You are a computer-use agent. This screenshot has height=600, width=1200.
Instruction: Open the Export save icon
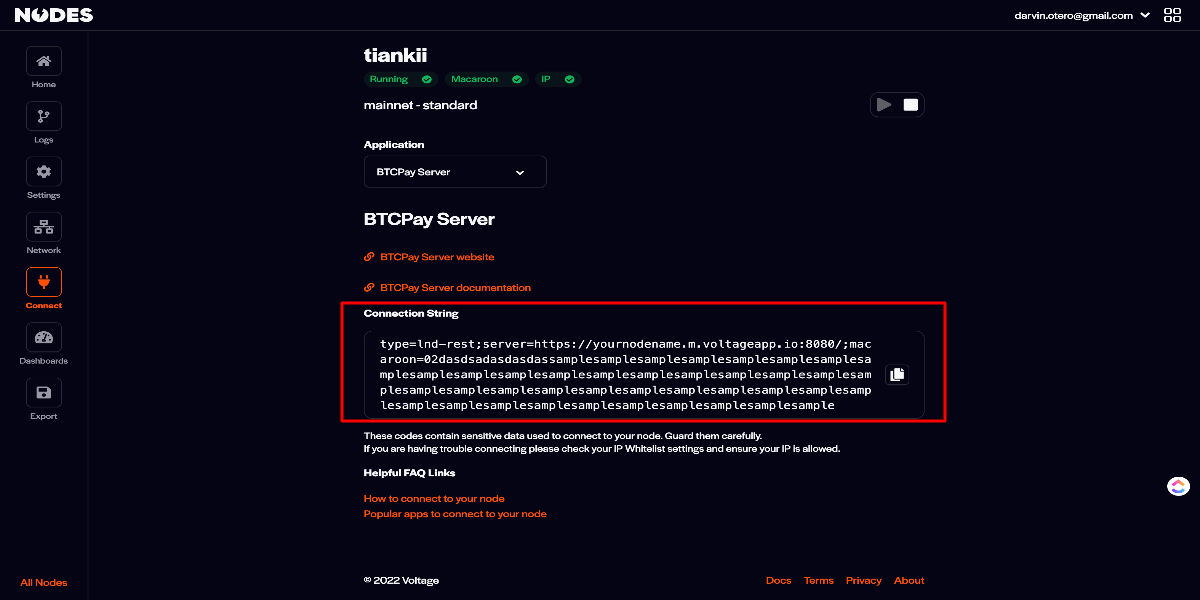44,393
